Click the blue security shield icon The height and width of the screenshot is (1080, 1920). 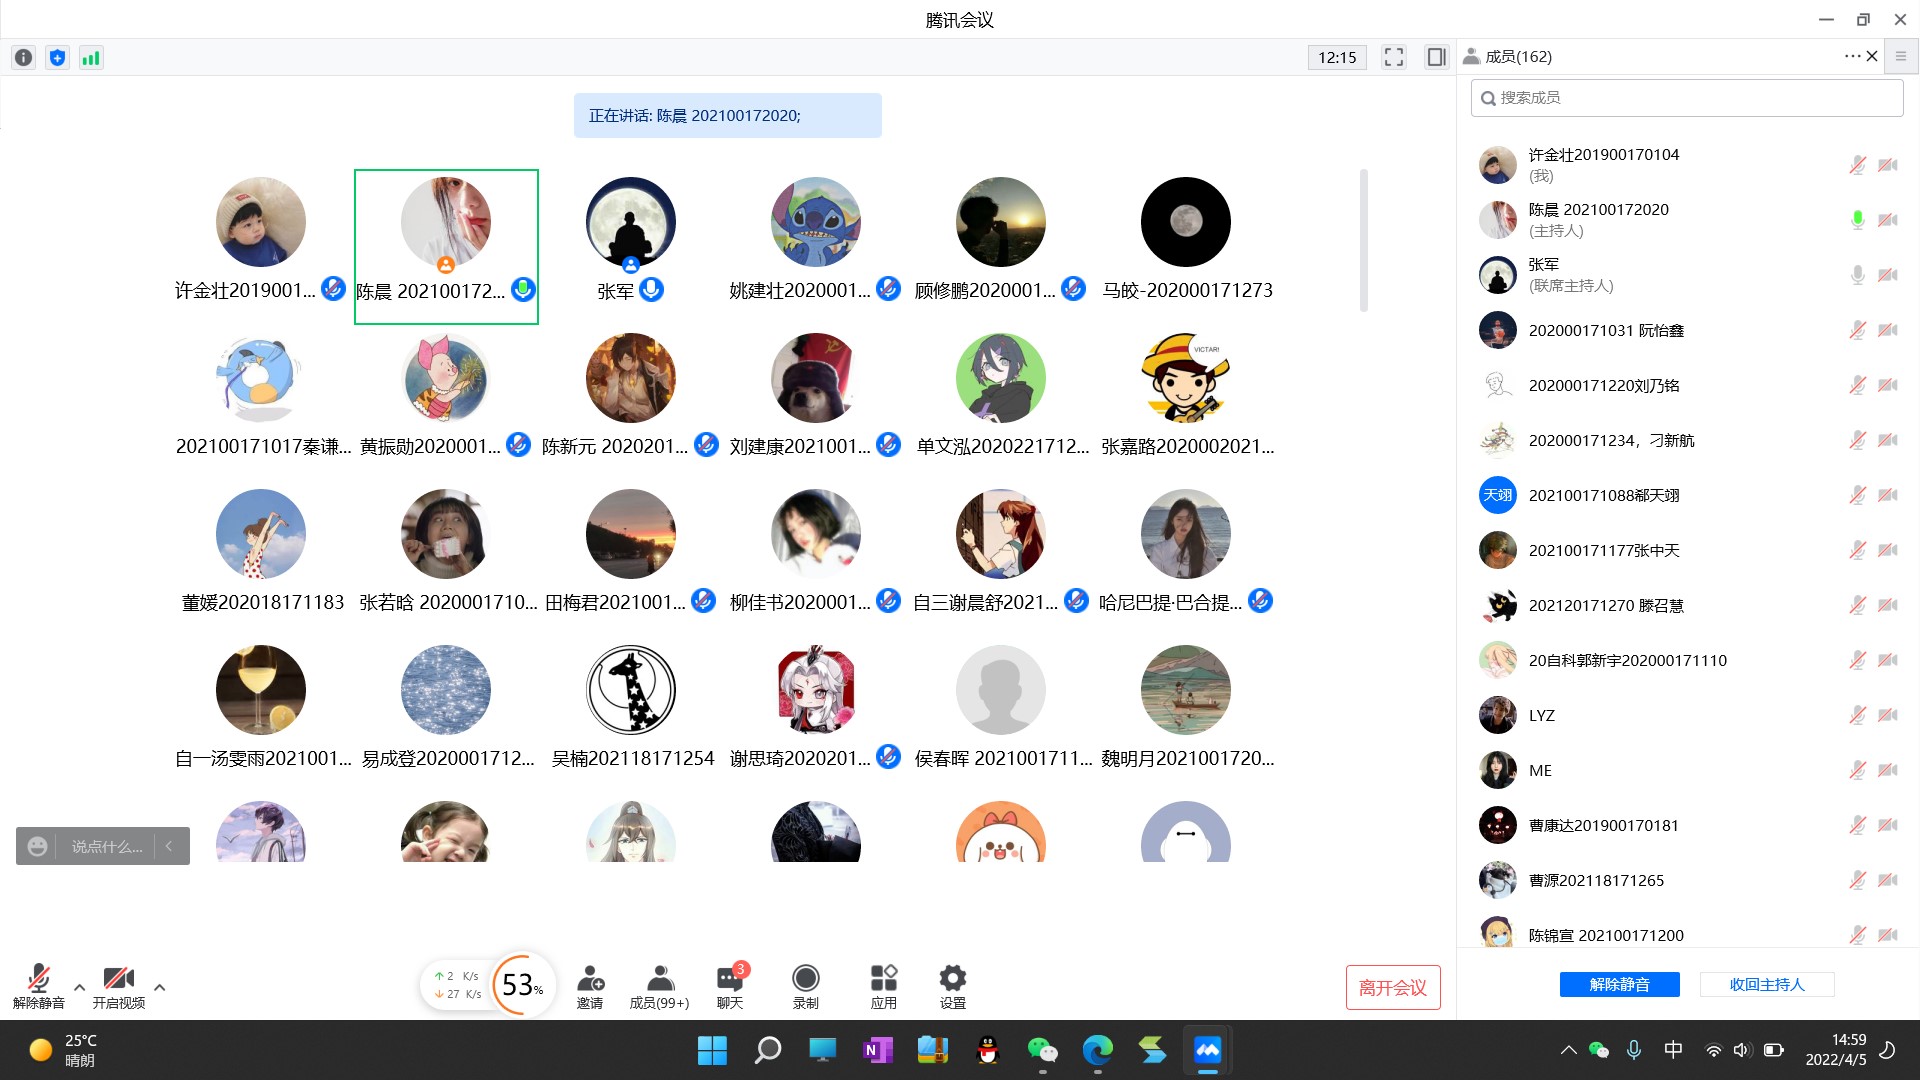pyautogui.click(x=58, y=58)
